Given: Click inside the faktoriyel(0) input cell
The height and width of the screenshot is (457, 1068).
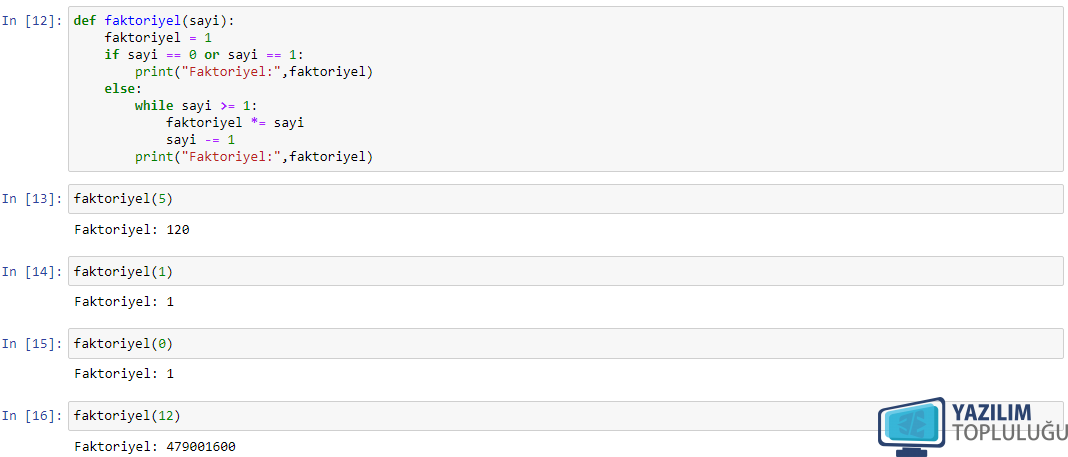Looking at the screenshot, I should pos(565,343).
